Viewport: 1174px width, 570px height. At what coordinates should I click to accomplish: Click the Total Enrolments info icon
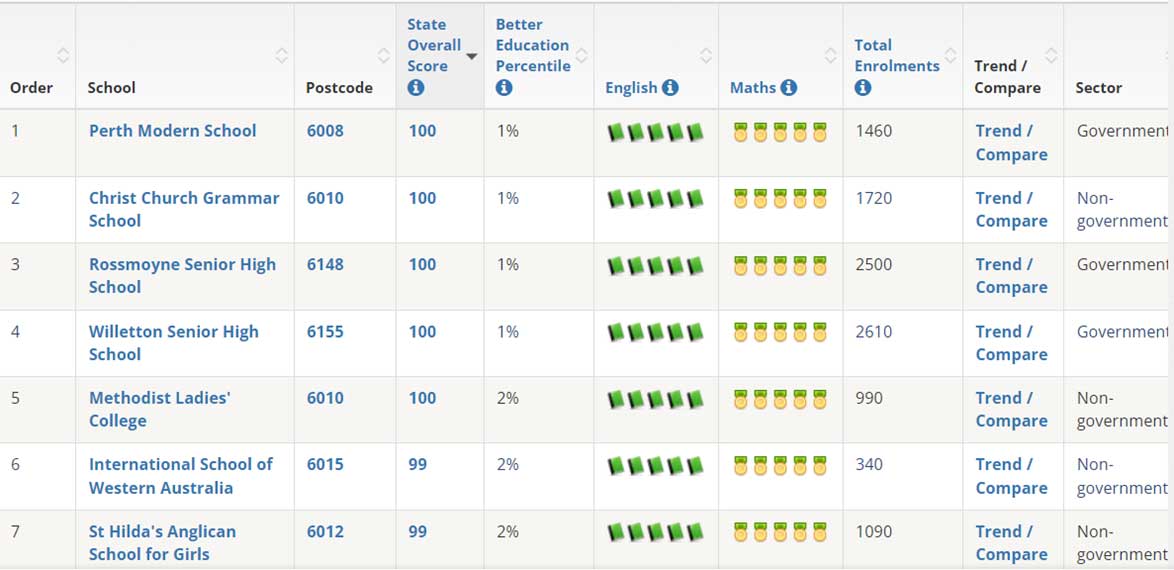tap(863, 88)
